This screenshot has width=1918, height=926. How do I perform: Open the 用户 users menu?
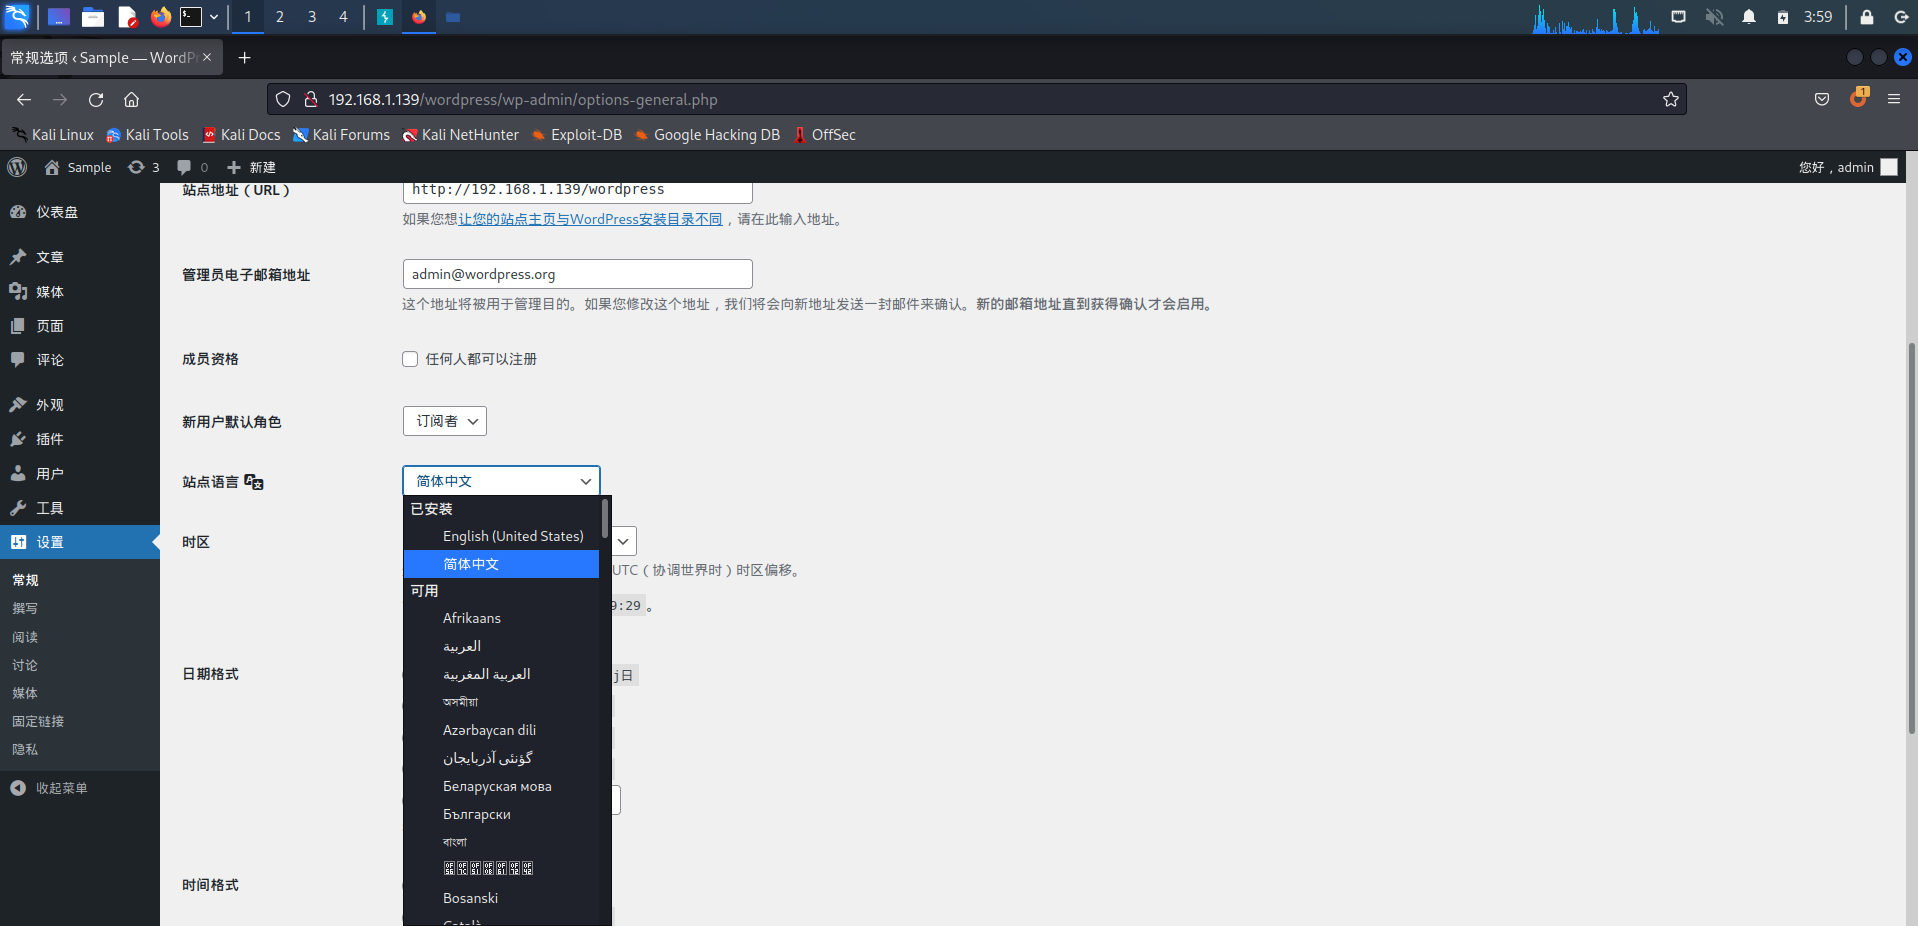[80, 474]
